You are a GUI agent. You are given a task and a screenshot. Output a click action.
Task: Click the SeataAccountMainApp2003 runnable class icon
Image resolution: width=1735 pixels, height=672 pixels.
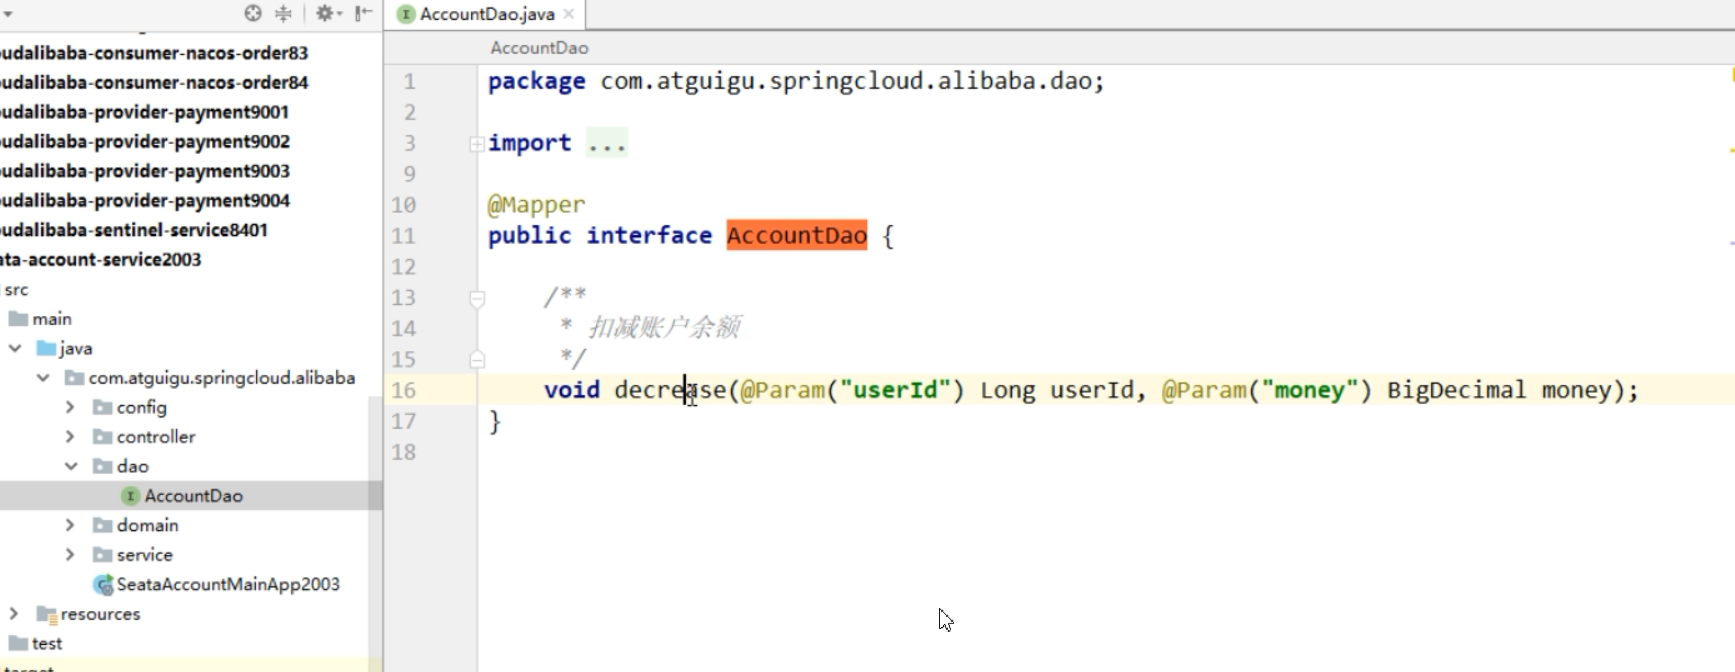coord(103,584)
